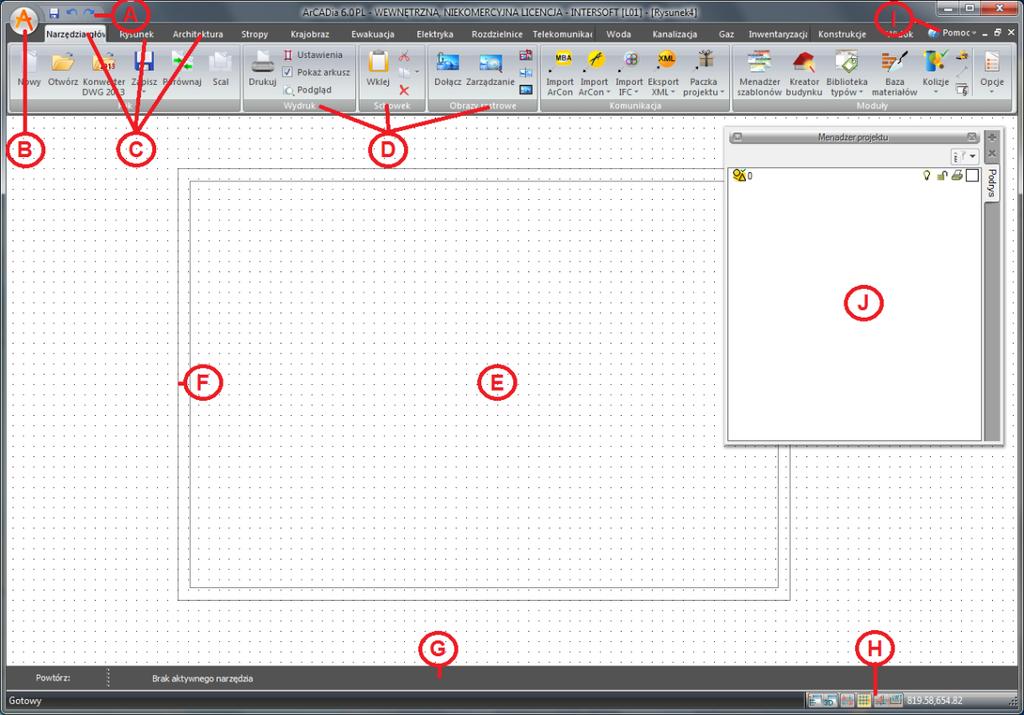Click the undo arrow in quick access toolbar
Viewport: 1024px width, 715px height.
72,13
